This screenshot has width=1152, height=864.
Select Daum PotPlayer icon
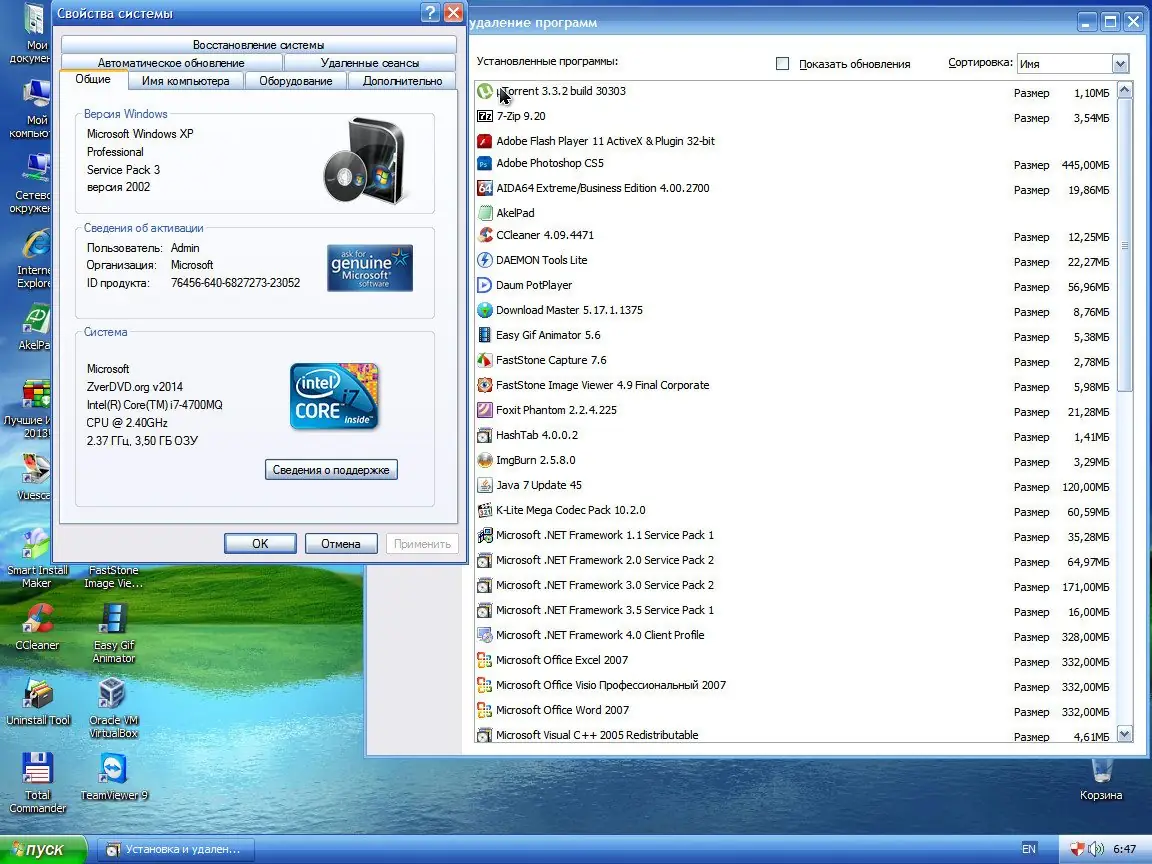484,285
